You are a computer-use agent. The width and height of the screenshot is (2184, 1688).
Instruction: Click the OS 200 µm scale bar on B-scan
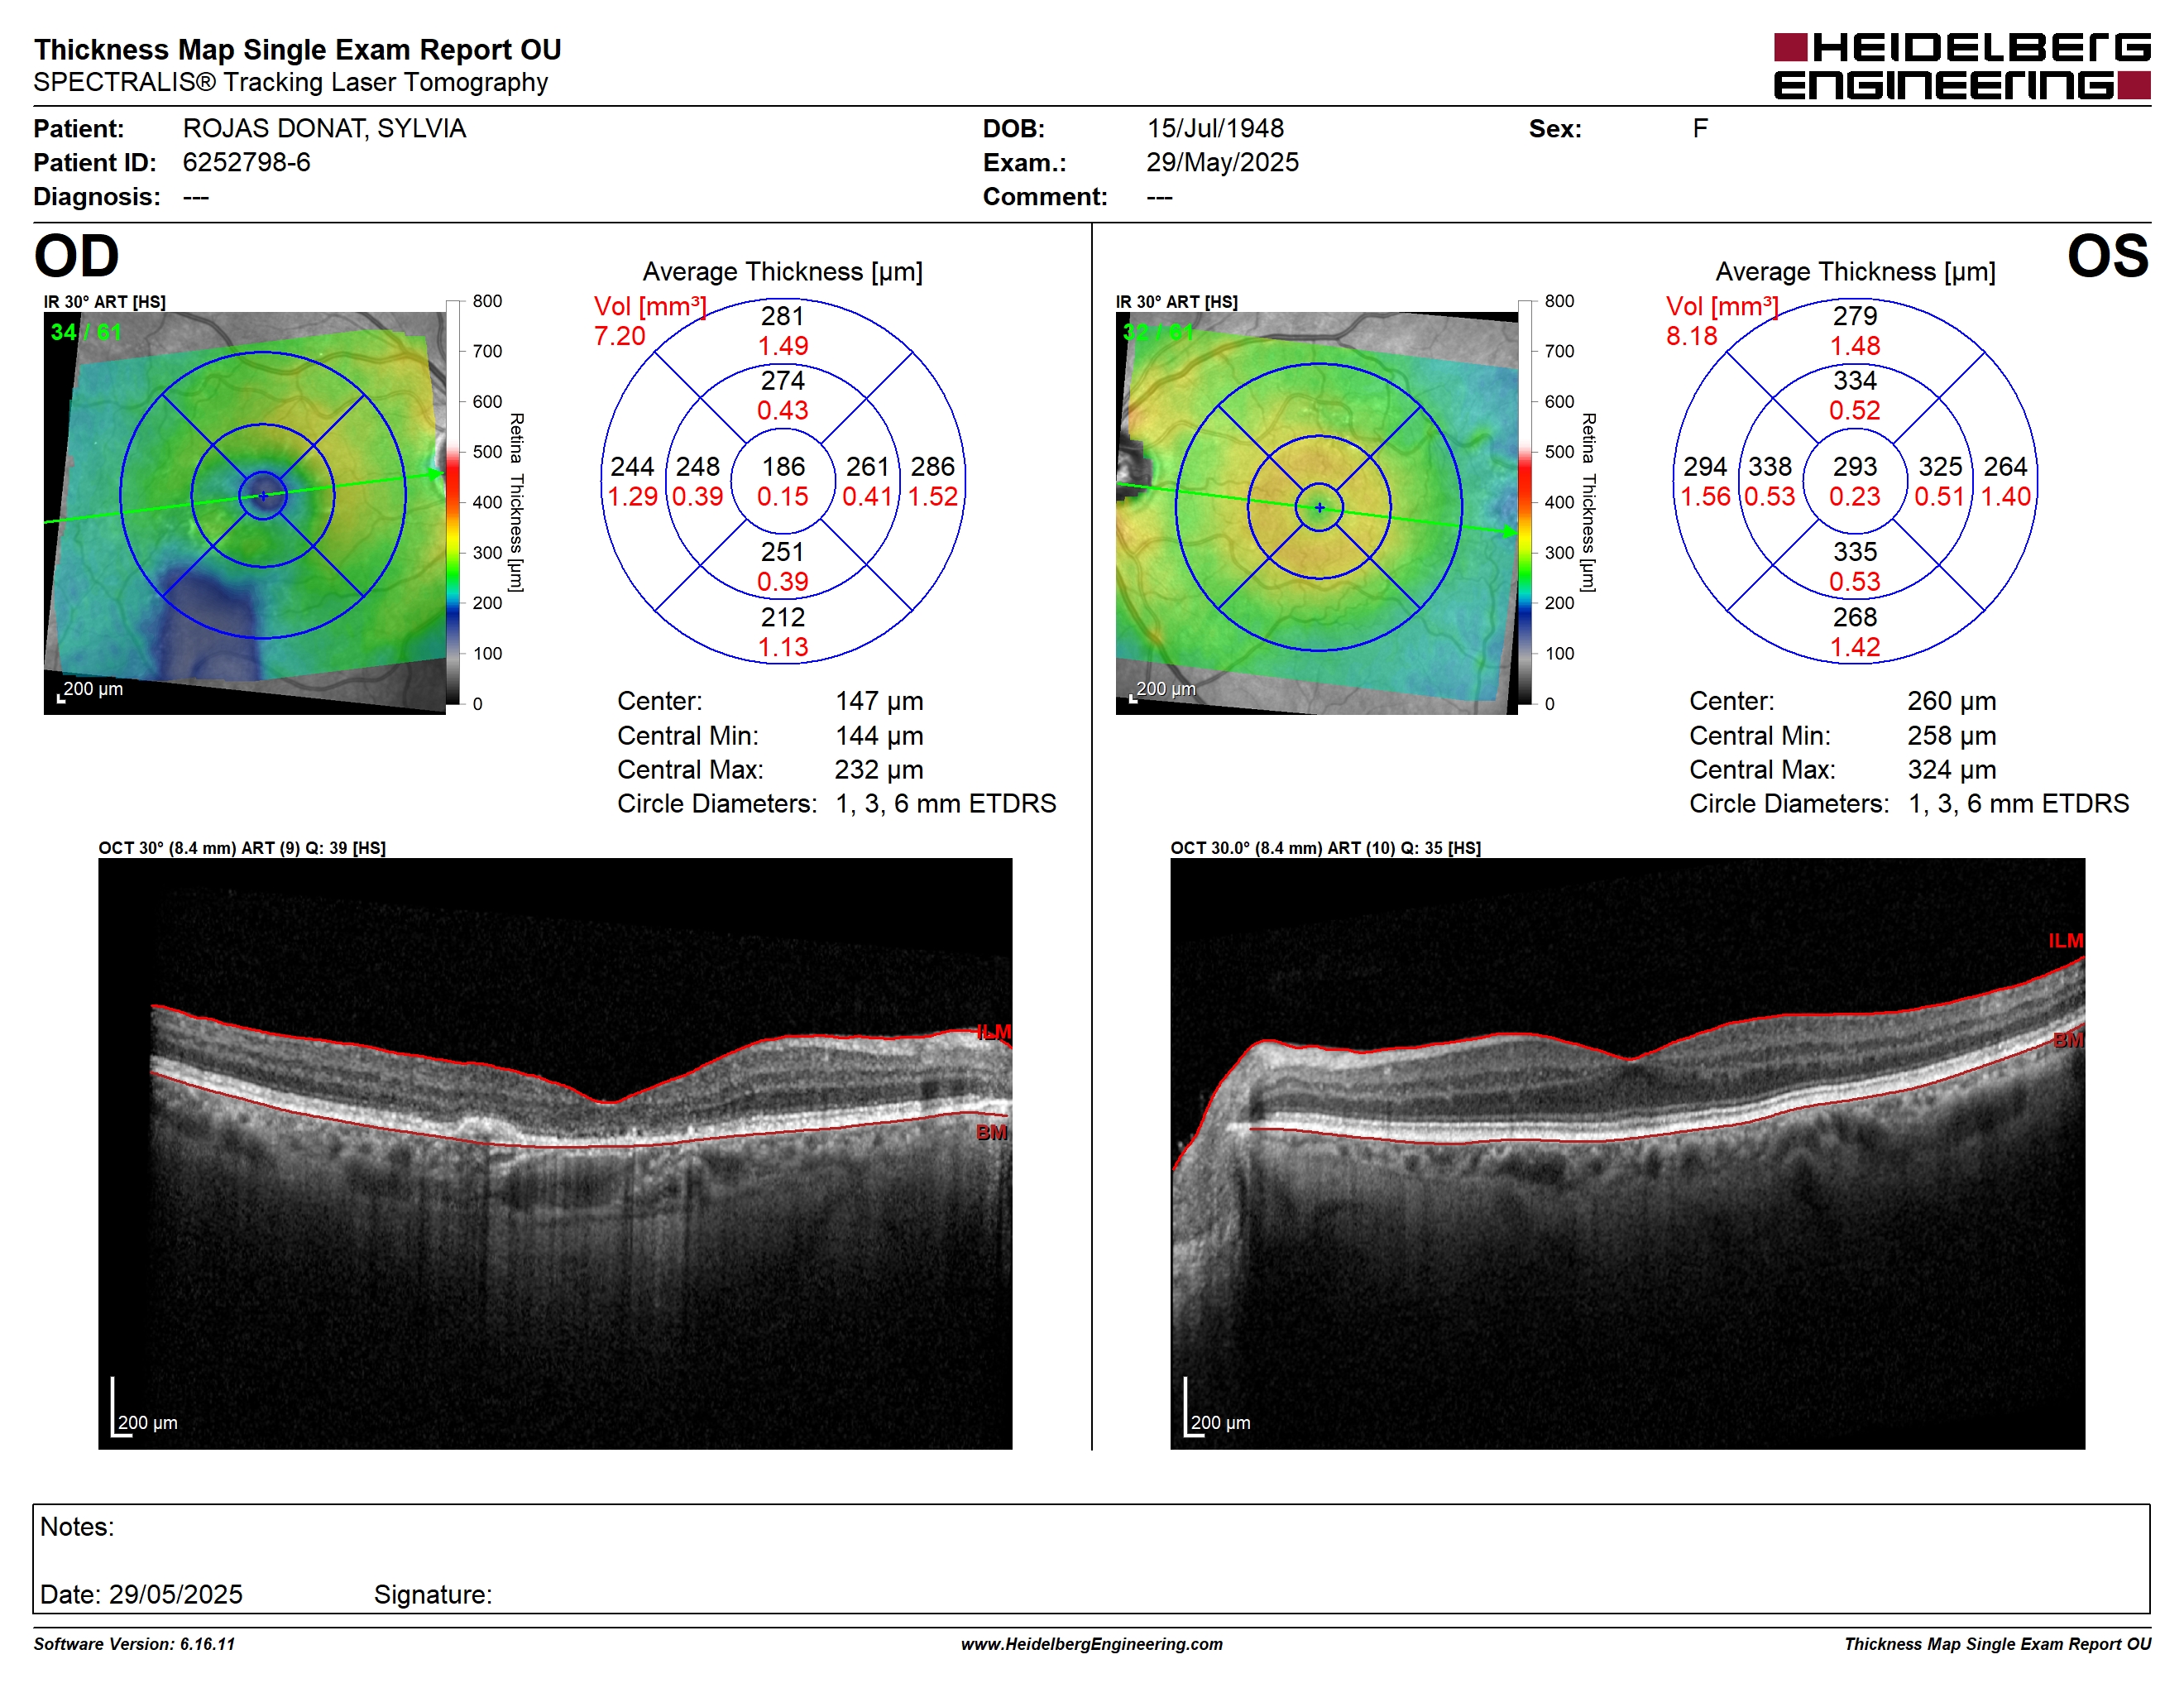pyautogui.click(x=1217, y=1408)
